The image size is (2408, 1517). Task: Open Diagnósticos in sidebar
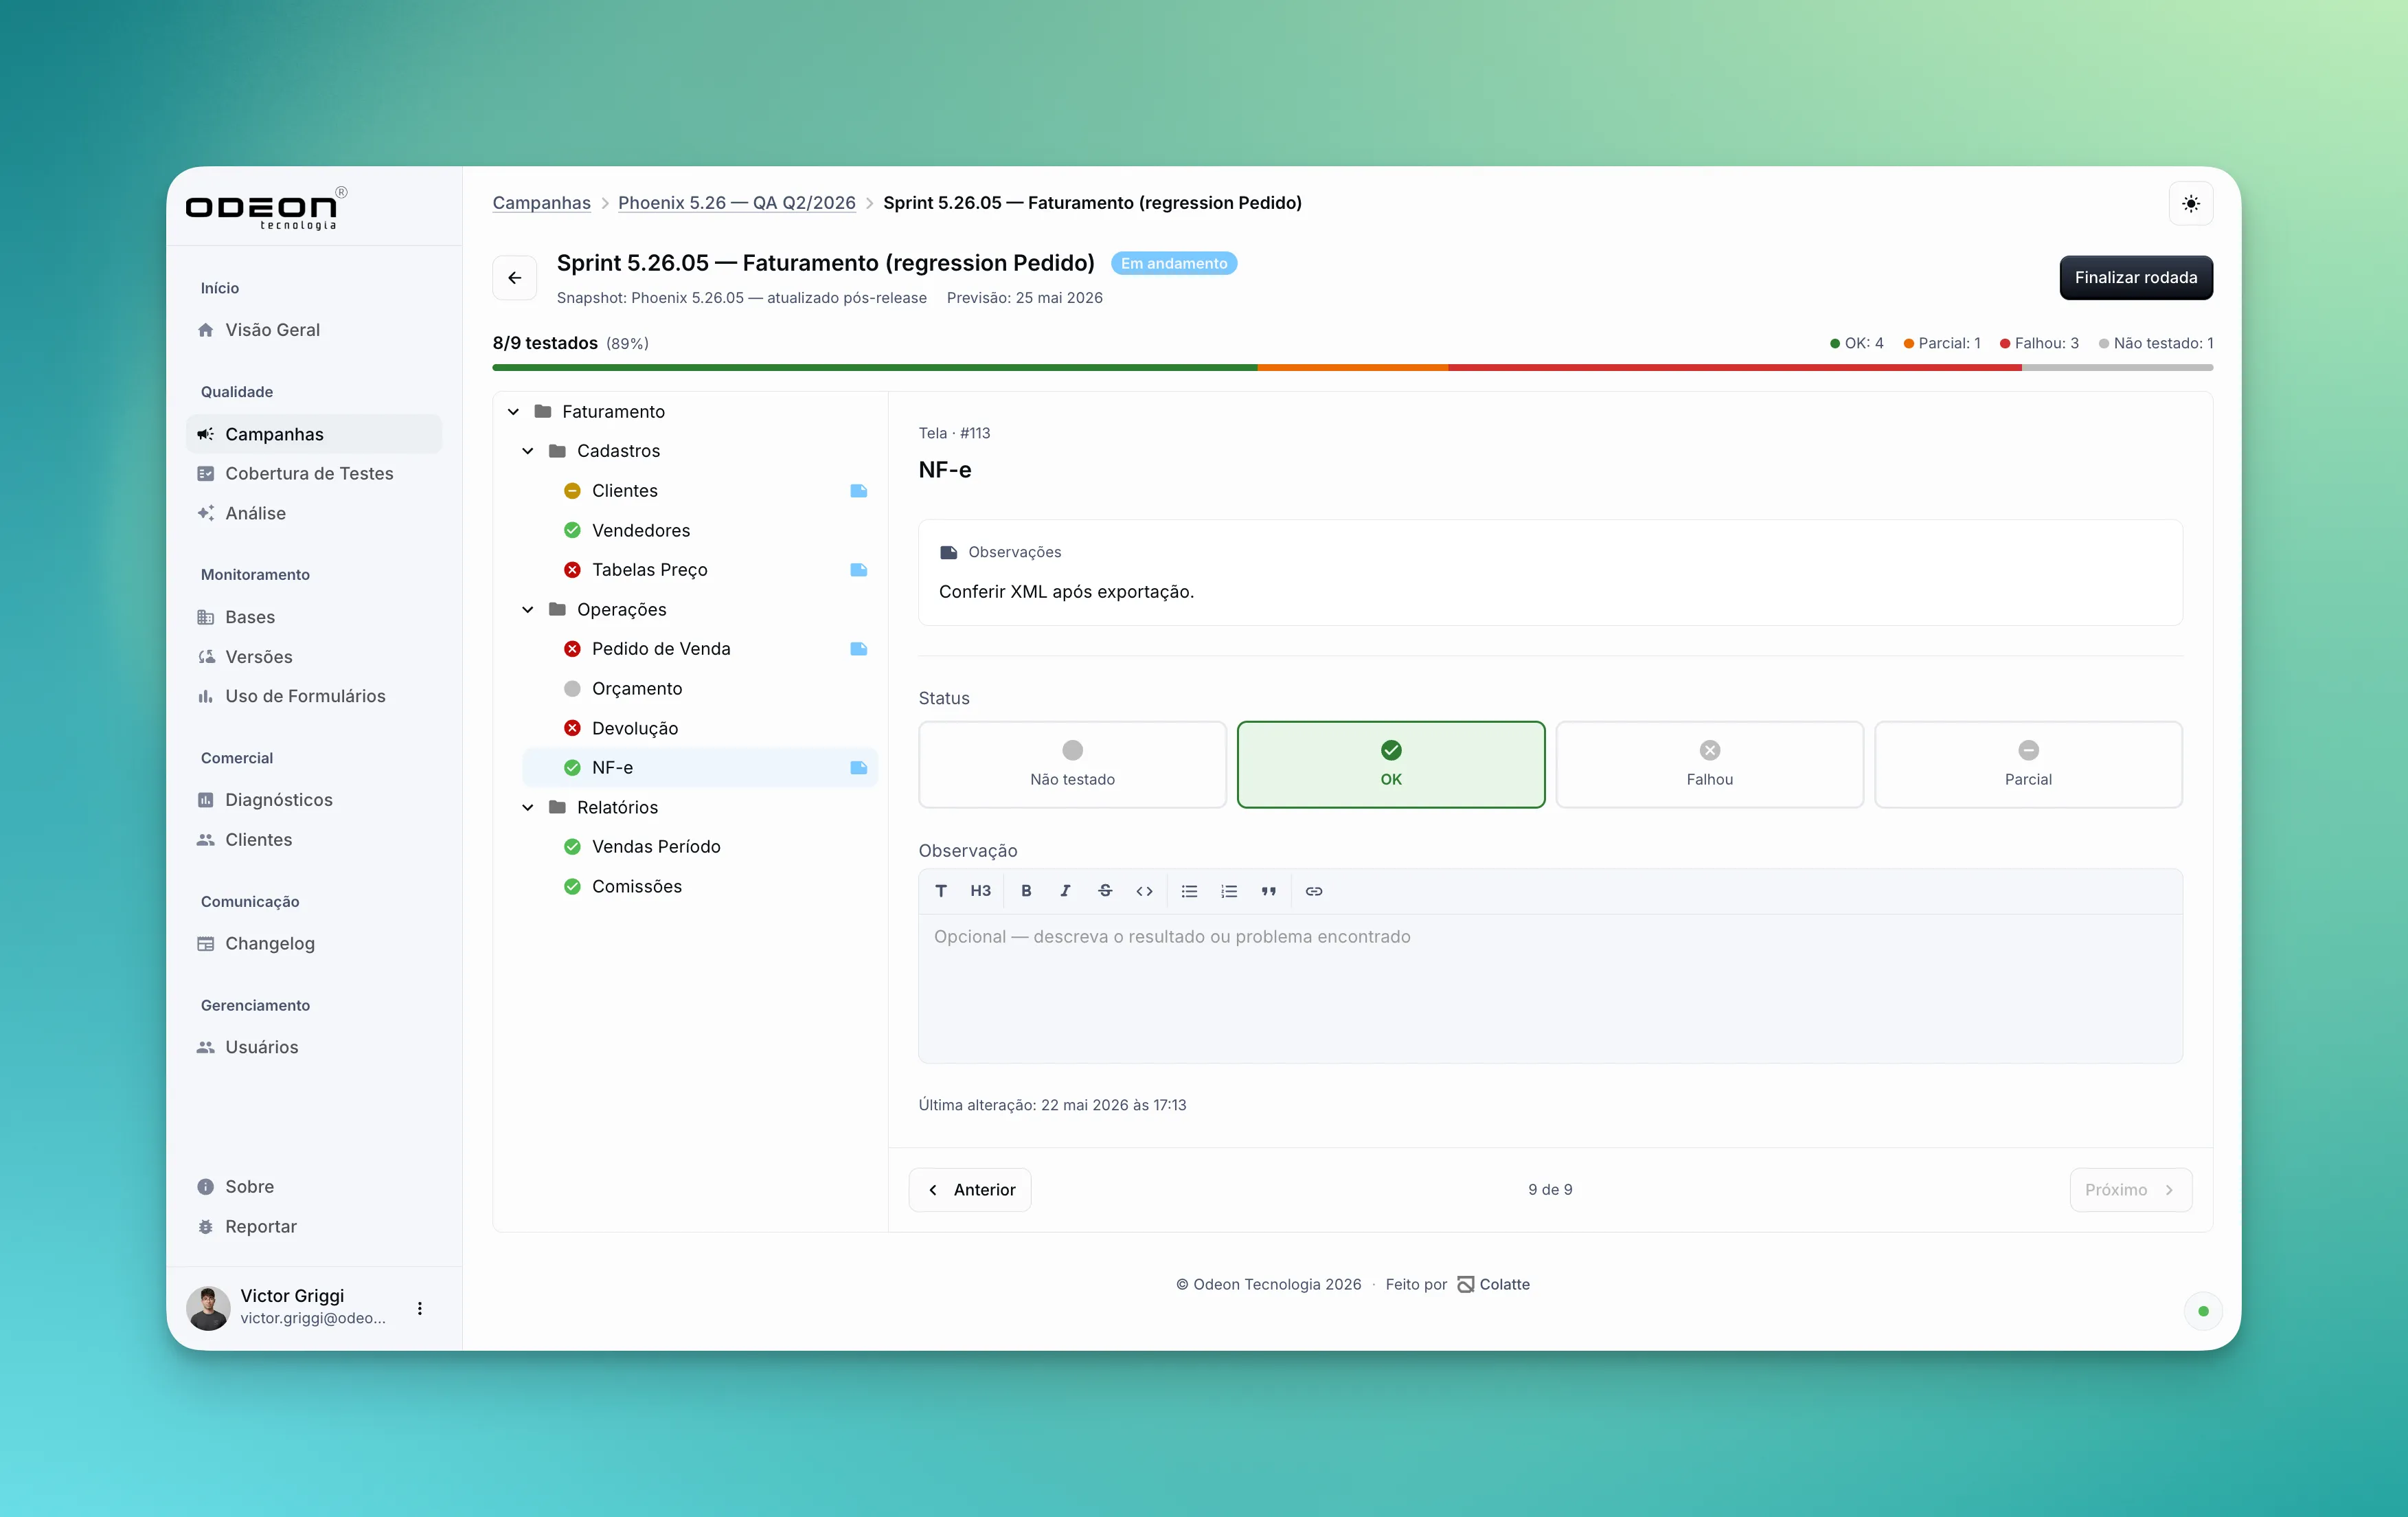[314, 800]
